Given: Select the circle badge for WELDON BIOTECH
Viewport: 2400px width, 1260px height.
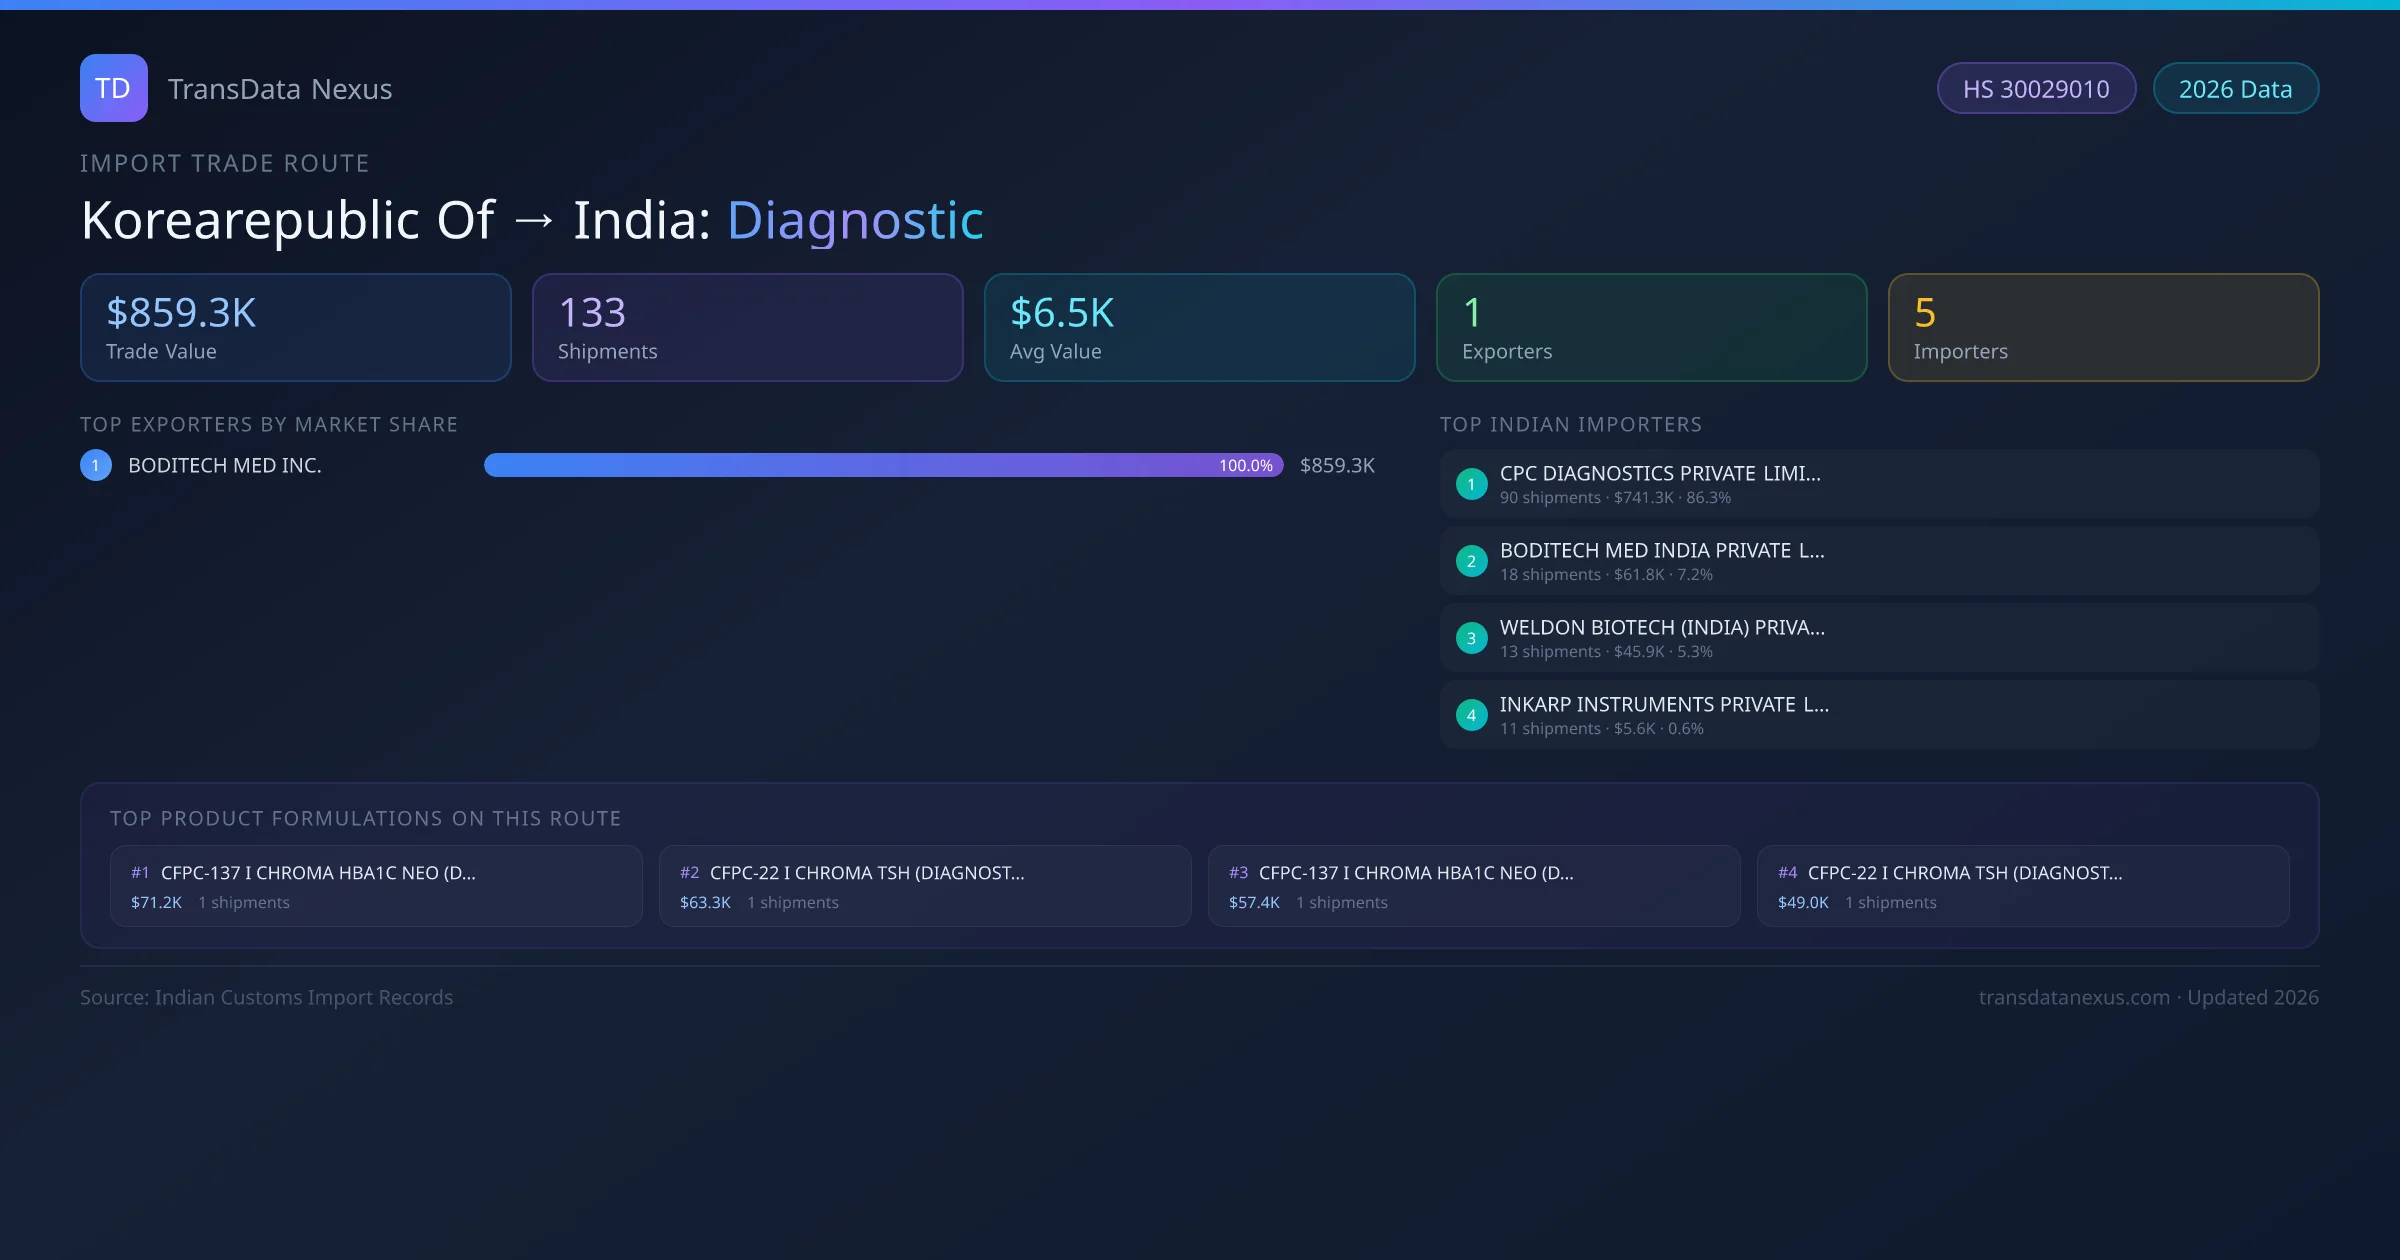Looking at the screenshot, I should pos(1471,638).
